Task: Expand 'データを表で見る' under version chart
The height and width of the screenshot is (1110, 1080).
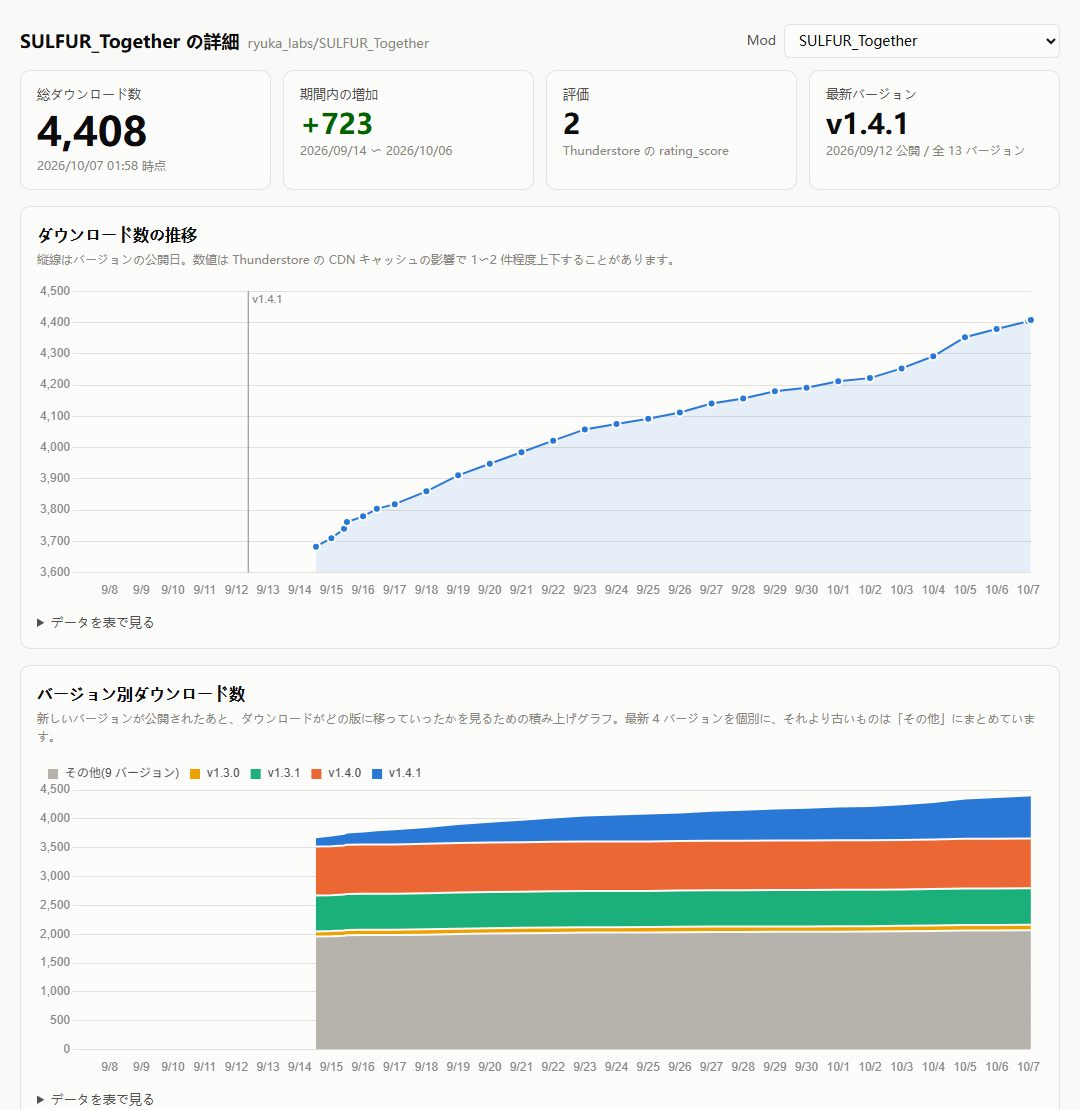Action: (x=96, y=1099)
